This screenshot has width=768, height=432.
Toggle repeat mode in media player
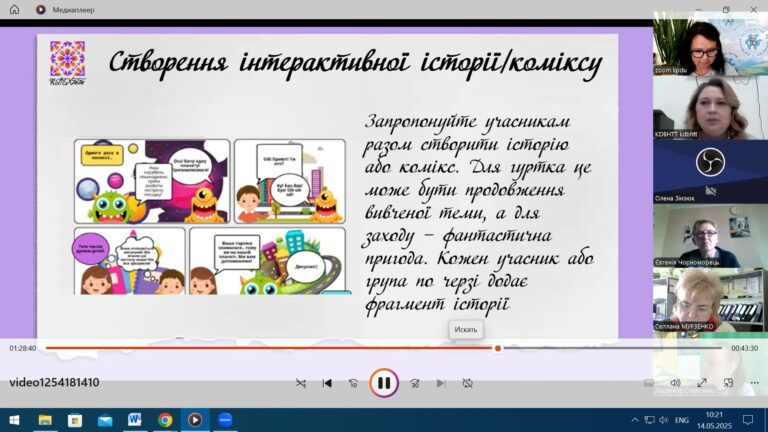(467, 383)
